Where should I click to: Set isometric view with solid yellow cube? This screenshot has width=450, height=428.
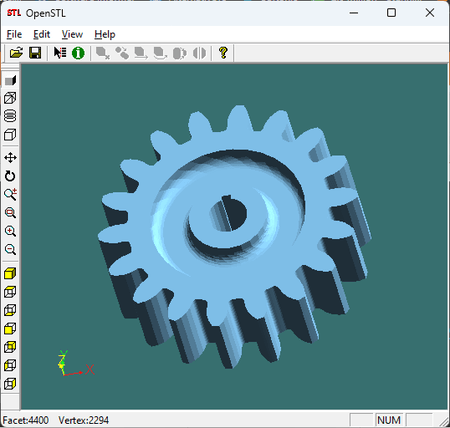pos(10,273)
